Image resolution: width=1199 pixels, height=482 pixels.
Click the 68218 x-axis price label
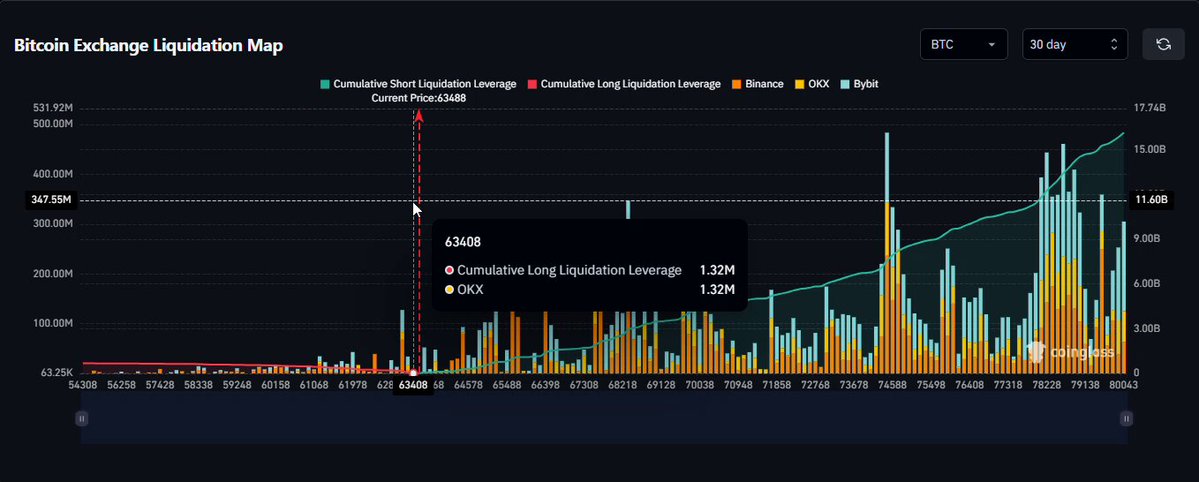pos(623,385)
